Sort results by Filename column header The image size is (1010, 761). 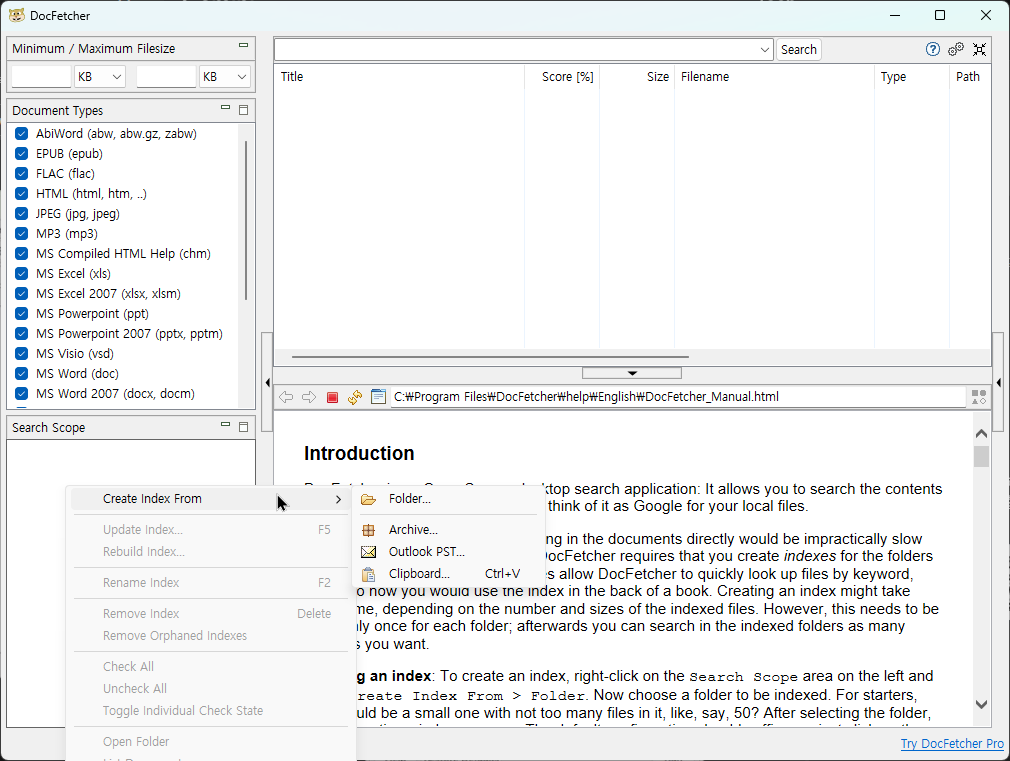(x=774, y=77)
